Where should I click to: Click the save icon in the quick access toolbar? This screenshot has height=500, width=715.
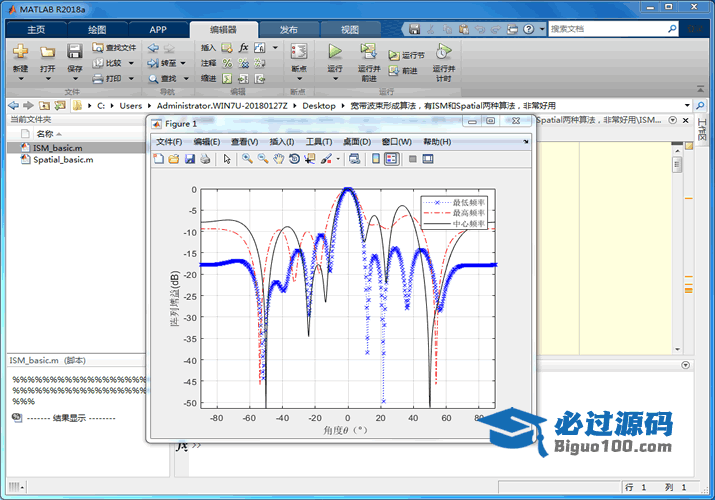[414, 29]
